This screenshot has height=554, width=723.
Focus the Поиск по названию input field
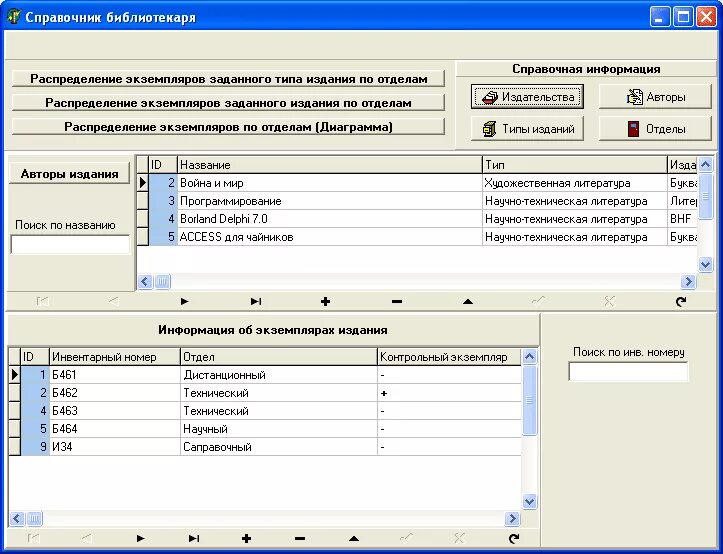coord(70,244)
